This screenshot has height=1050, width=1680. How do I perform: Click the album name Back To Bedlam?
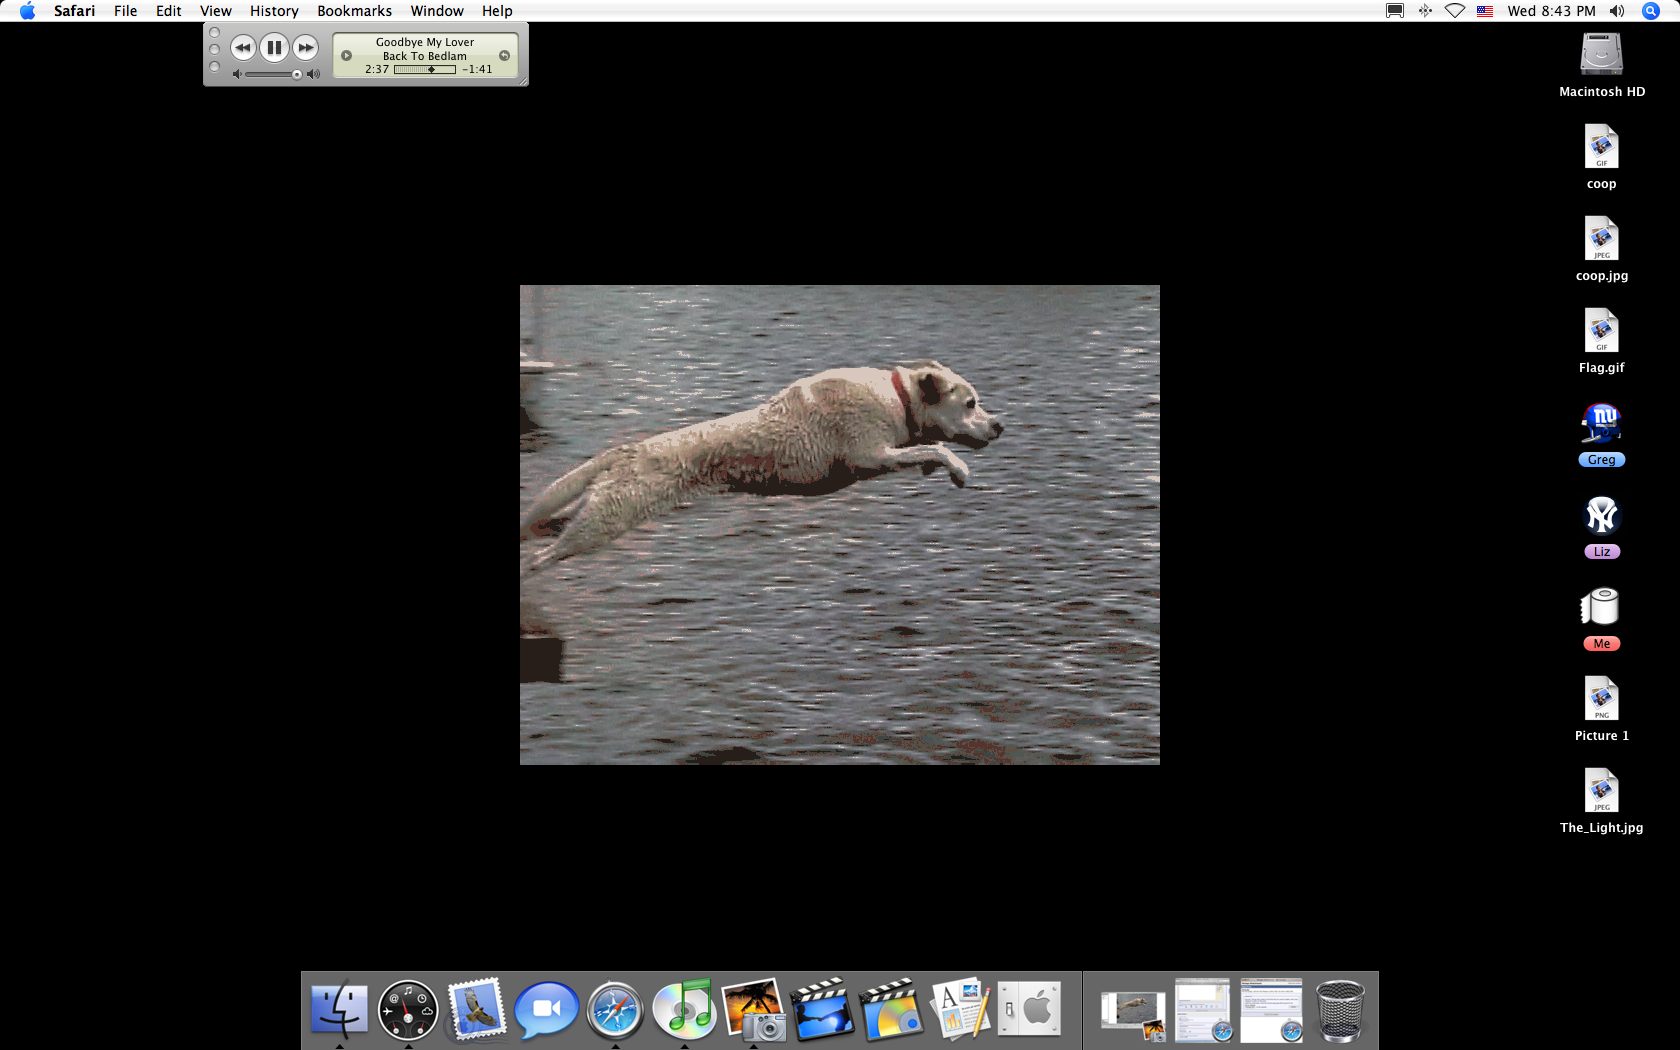(x=425, y=56)
